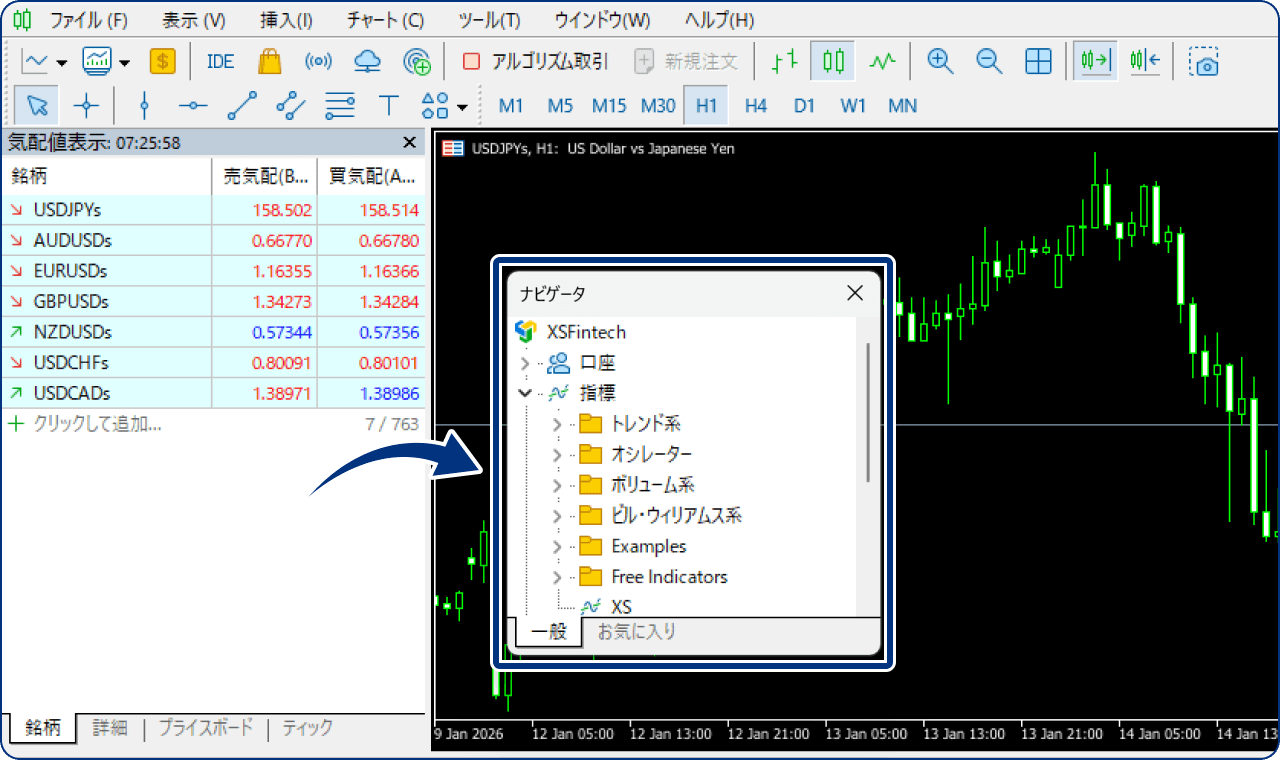The image size is (1280, 760).
Task: Toggle アルゴリズム取引 algorithmic trading
Action: click(x=535, y=61)
